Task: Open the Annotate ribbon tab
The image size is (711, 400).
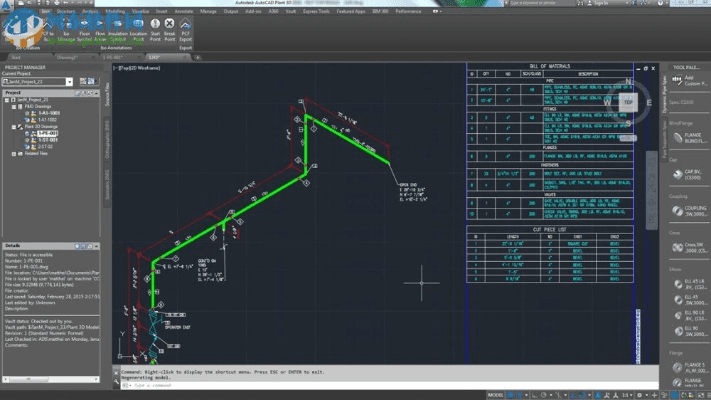Action: [x=184, y=10]
